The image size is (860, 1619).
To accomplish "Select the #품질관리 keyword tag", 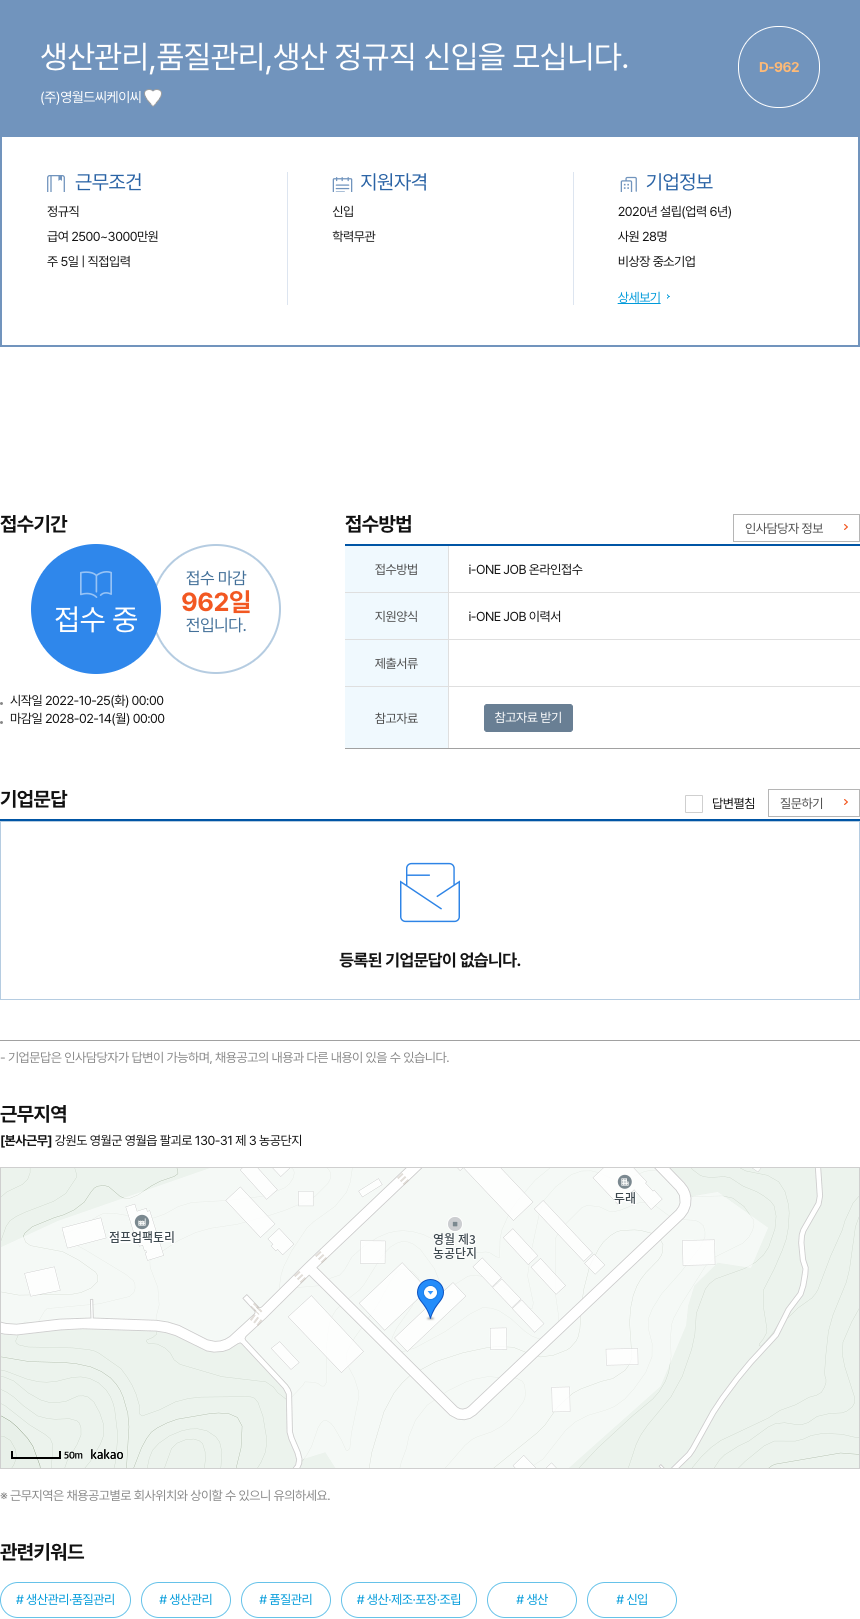I will point(286,1599).
